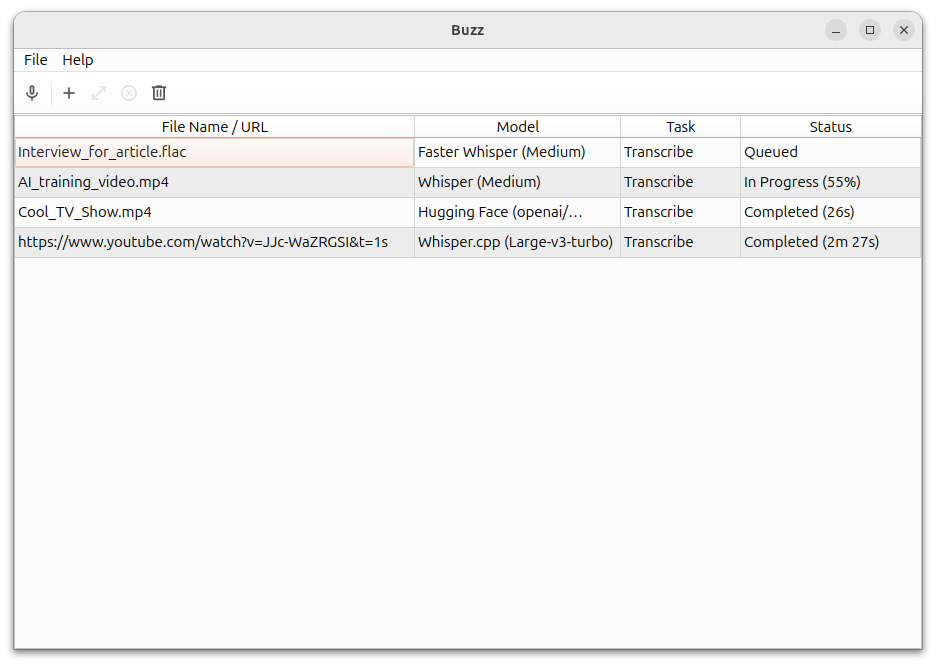This screenshot has height=666, width=936.
Task: Click the trash icon to clear history
Action: pyautogui.click(x=159, y=93)
